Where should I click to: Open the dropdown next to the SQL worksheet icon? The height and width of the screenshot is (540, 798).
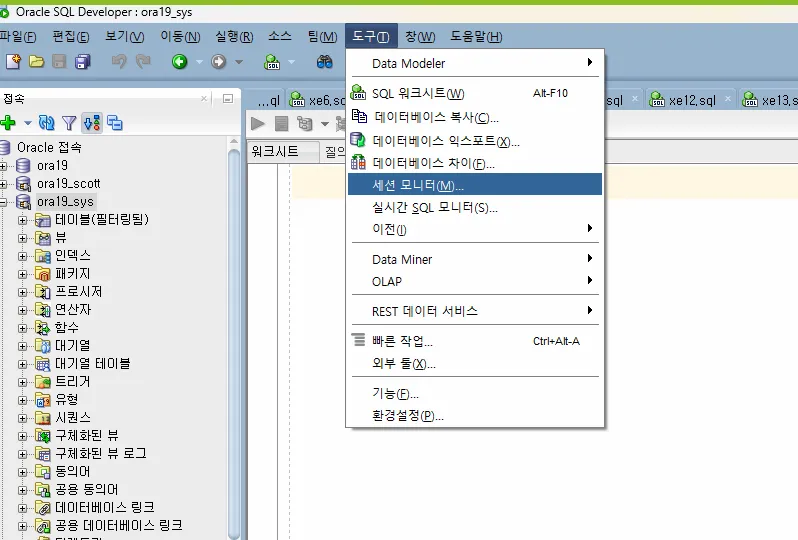[292, 62]
